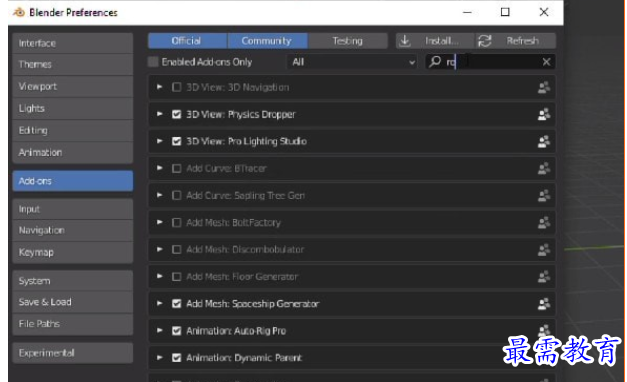Expand the Sapling Tree Gen details
The image size is (627, 382).
point(160,195)
